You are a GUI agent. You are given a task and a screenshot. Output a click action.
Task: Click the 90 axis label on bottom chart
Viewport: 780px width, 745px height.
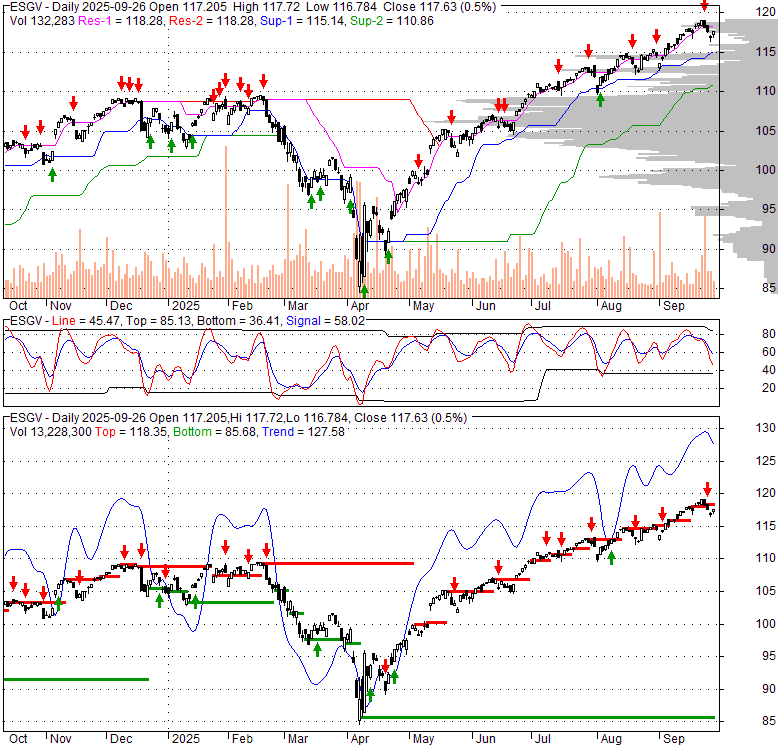coord(769,689)
